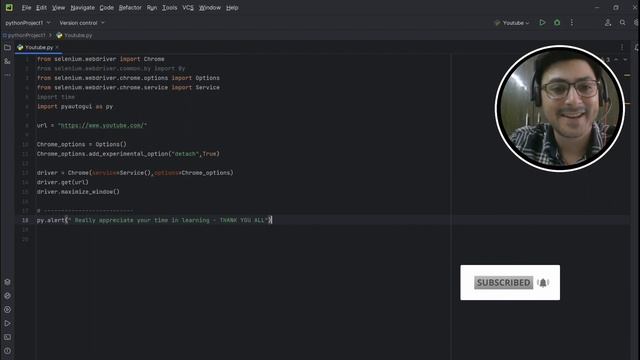Open editor tab options three-dots menu

coord(622,47)
